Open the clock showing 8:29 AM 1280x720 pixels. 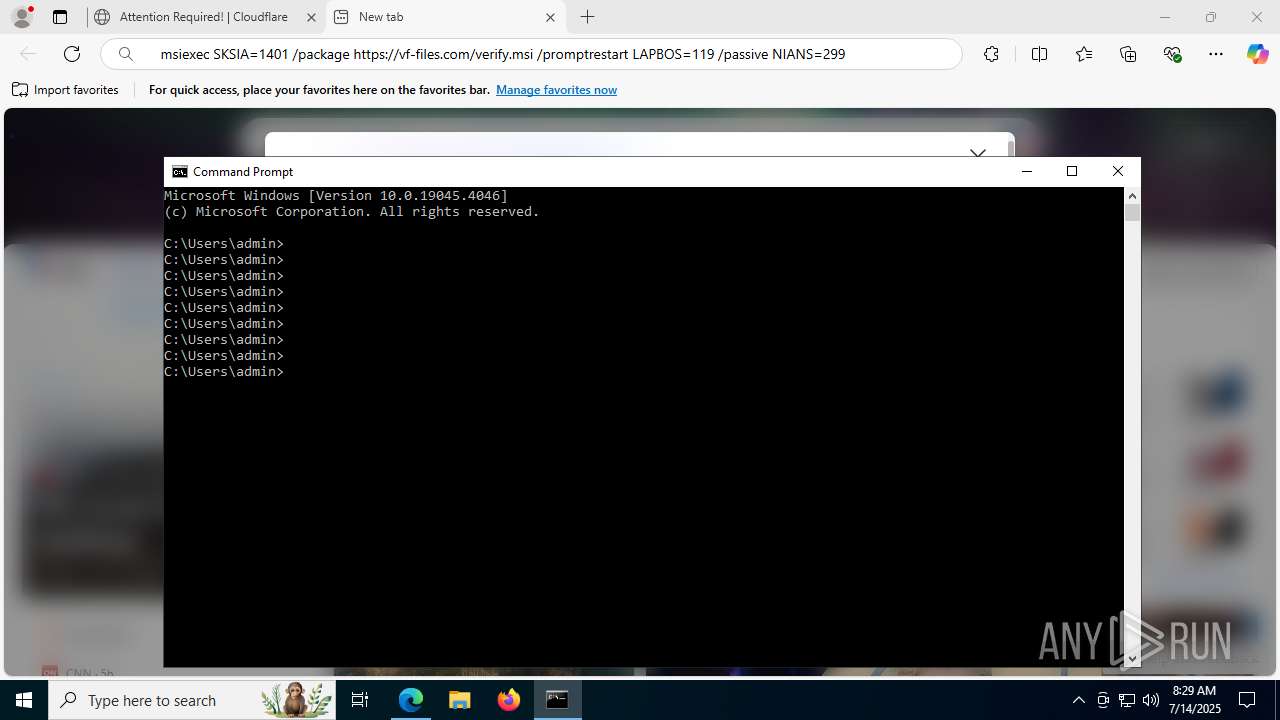click(x=1194, y=700)
